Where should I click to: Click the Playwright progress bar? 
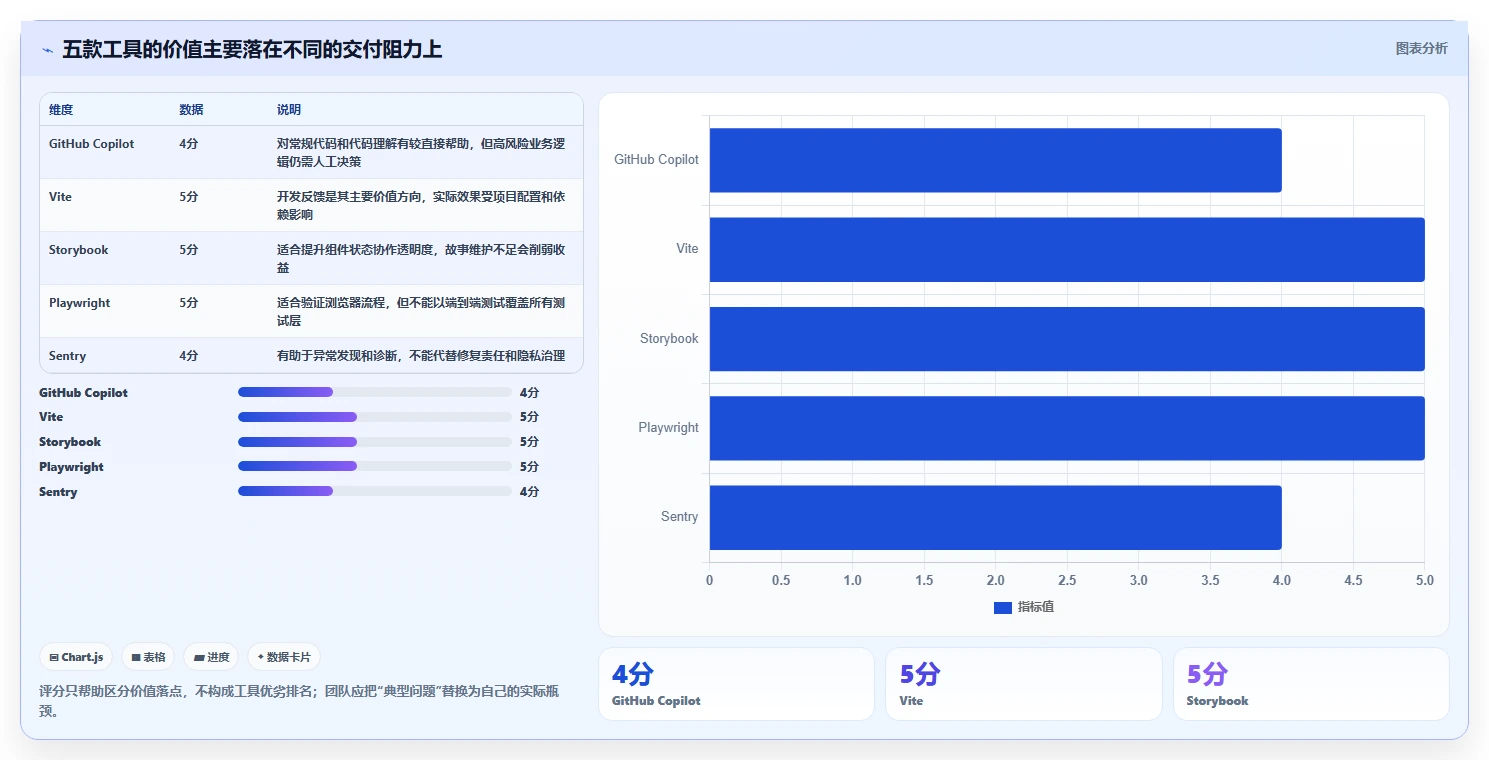[x=375, y=466]
